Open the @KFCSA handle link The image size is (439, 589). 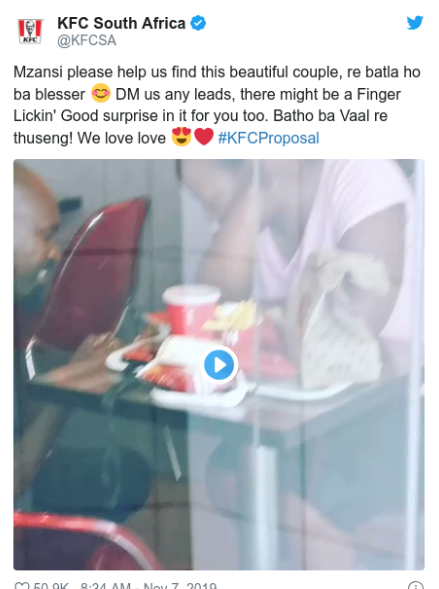coord(87,40)
